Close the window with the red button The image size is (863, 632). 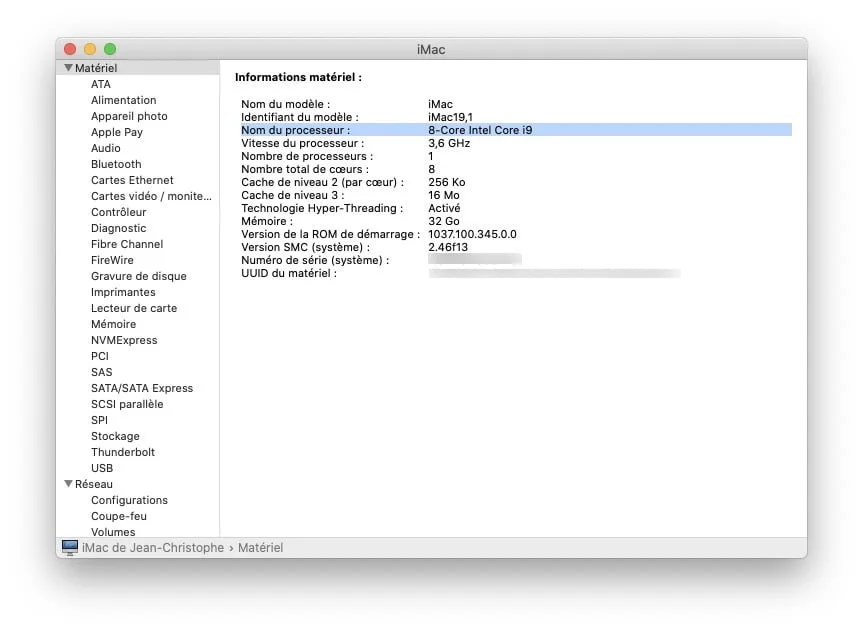click(x=70, y=49)
